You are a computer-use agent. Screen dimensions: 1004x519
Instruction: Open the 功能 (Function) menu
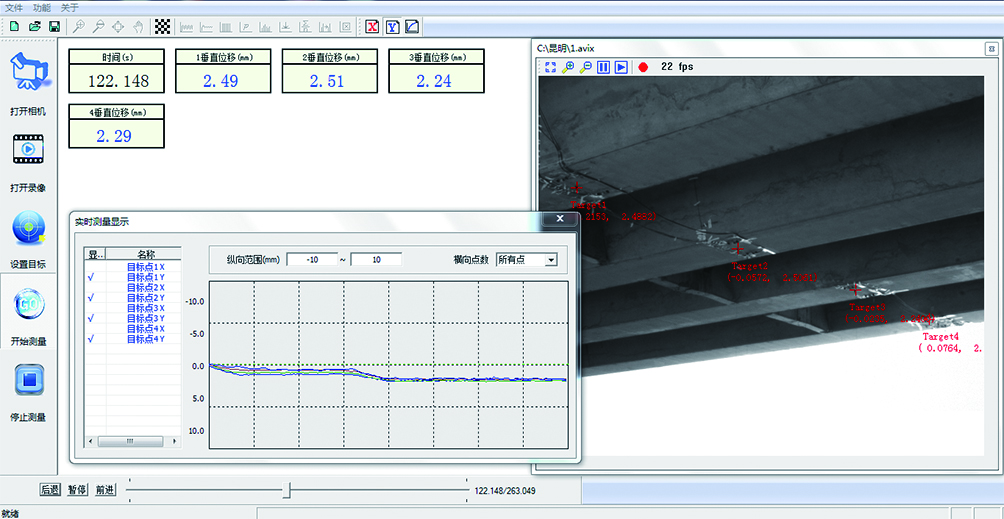pos(42,7)
